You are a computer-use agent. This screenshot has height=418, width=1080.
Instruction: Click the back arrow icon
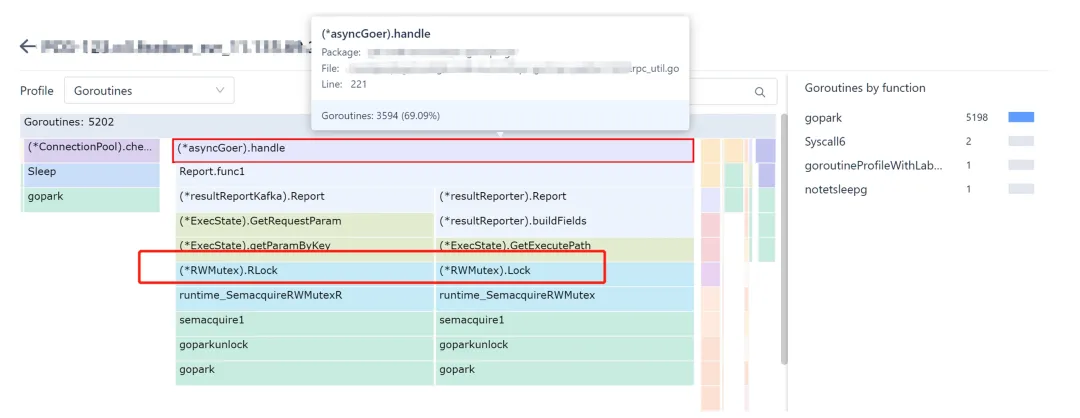pyautogui.click(x=28, y=47)
